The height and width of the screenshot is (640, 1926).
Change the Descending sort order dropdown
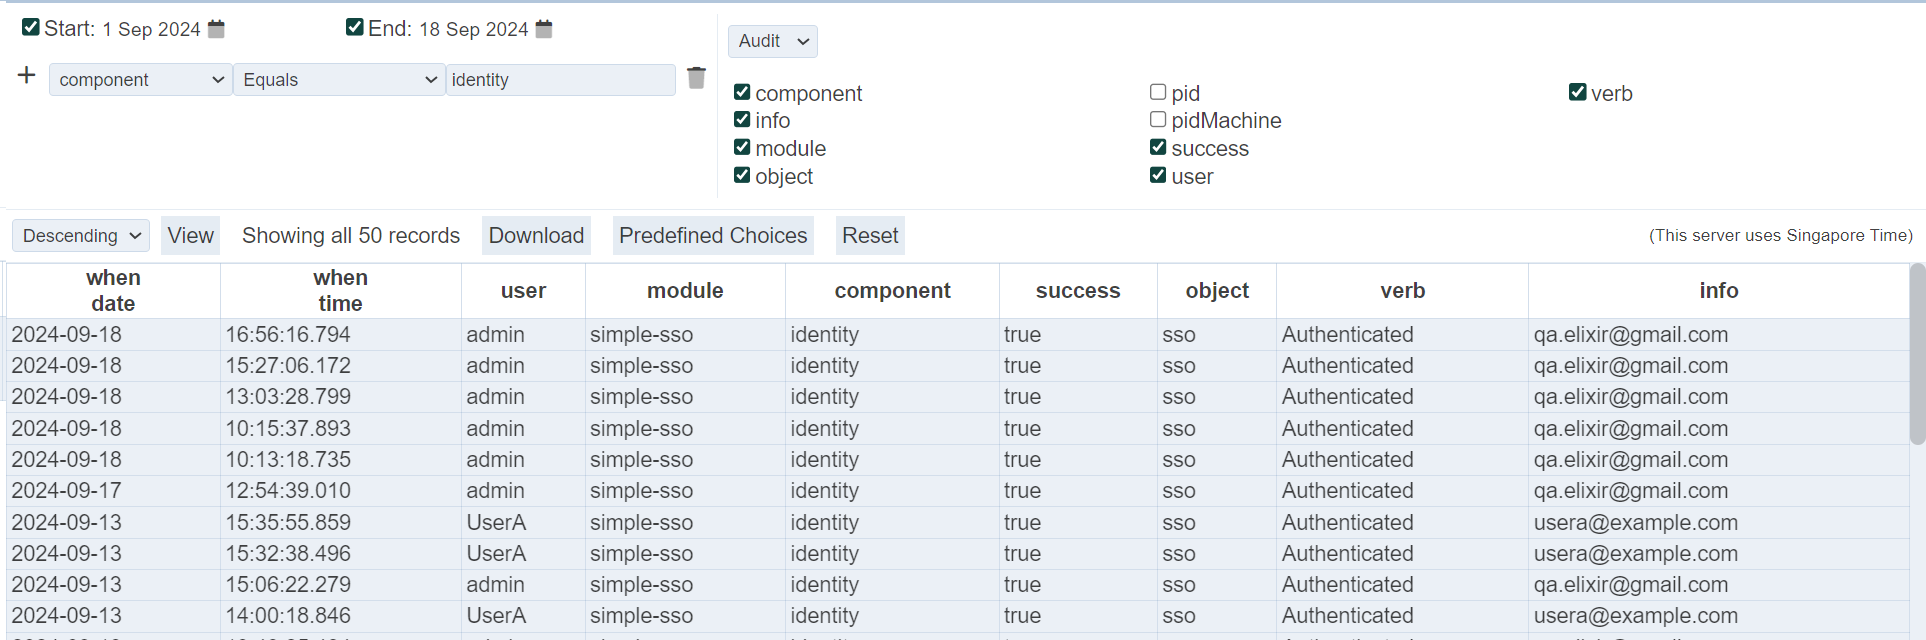coord(81,236)
